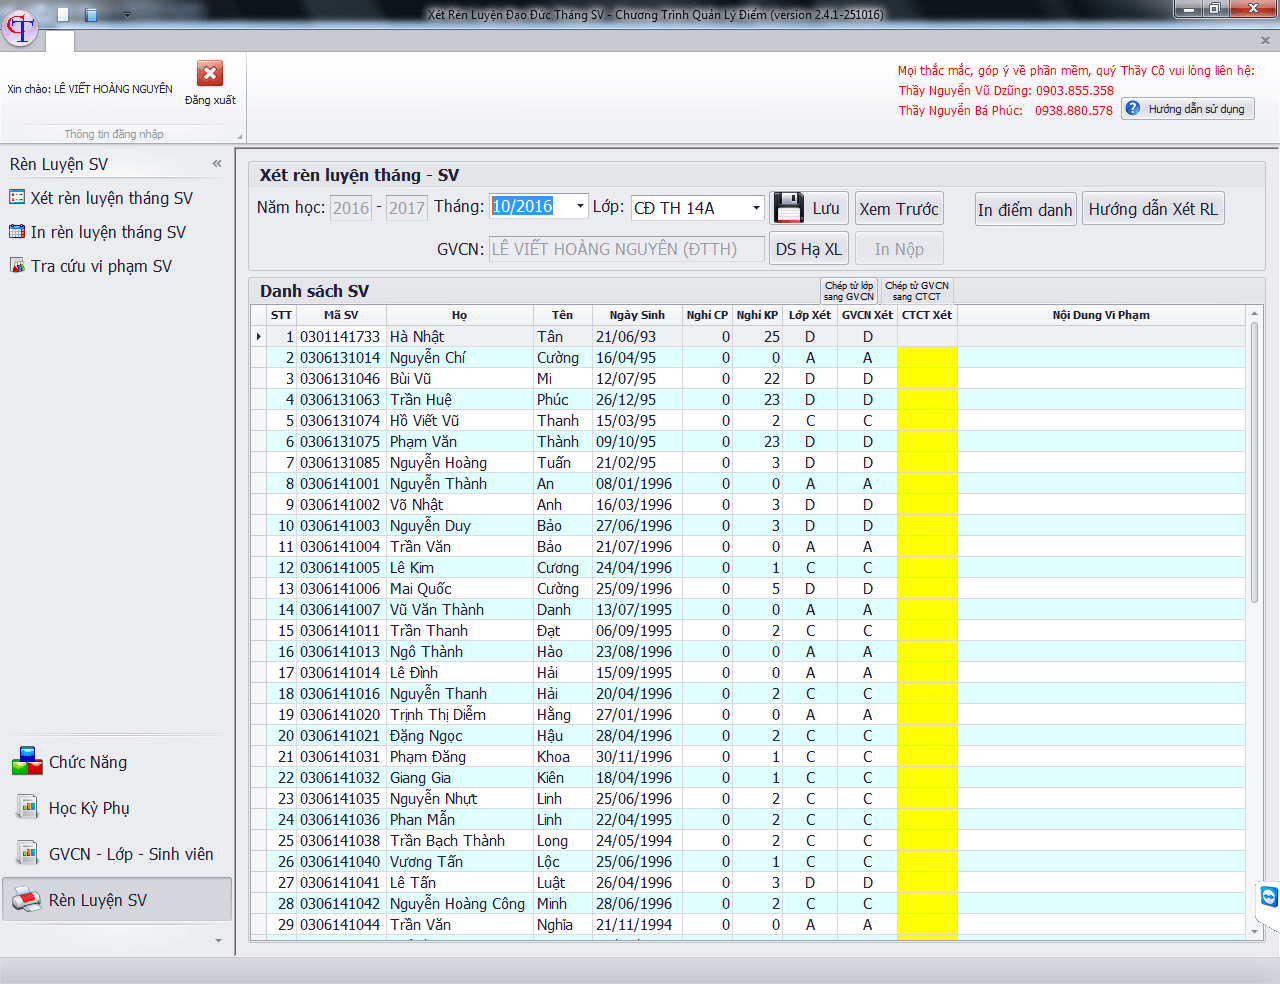The image size is (1280, 984).
Task: Select name cell Trịnh Thị Diễm
Action: click(x=460, y=715)
